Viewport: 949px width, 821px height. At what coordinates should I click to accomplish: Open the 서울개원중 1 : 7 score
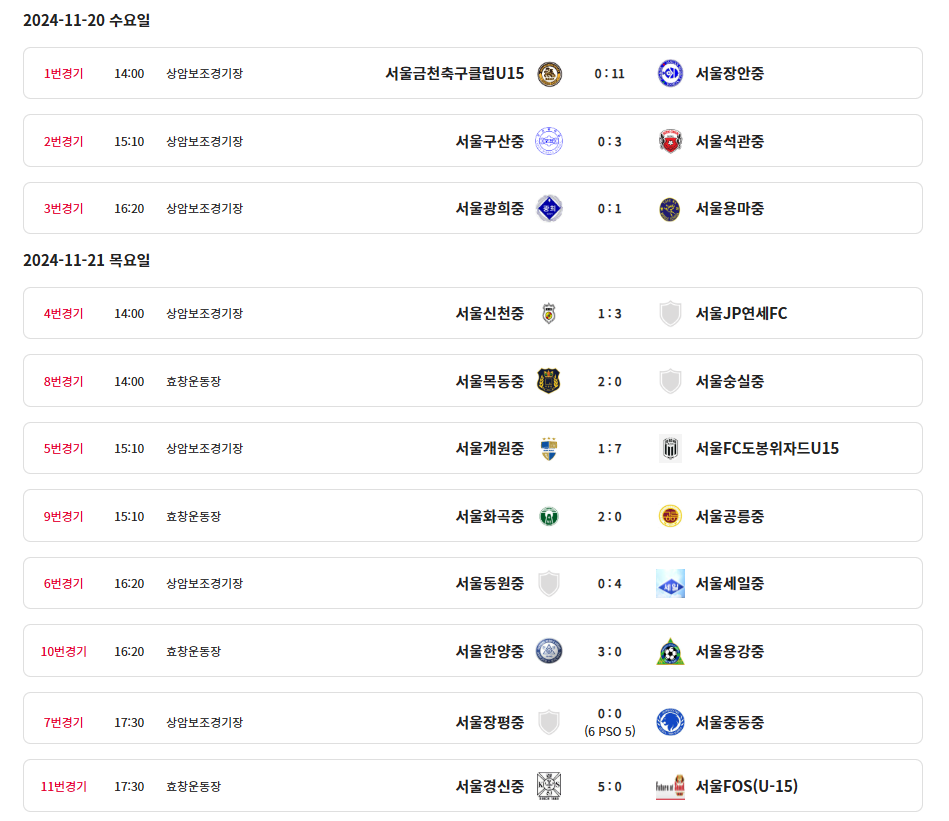click(609, 449)
